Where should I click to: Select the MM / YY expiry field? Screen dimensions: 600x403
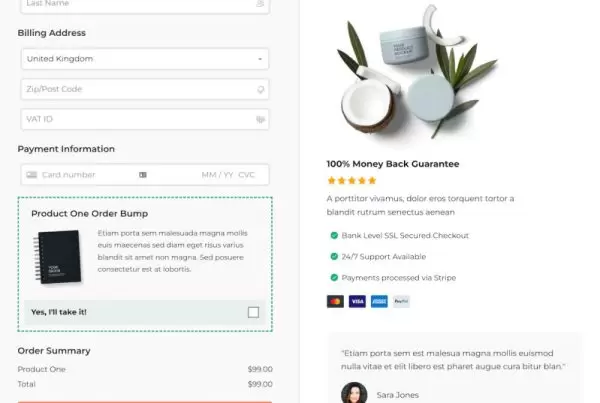[217, 175]
